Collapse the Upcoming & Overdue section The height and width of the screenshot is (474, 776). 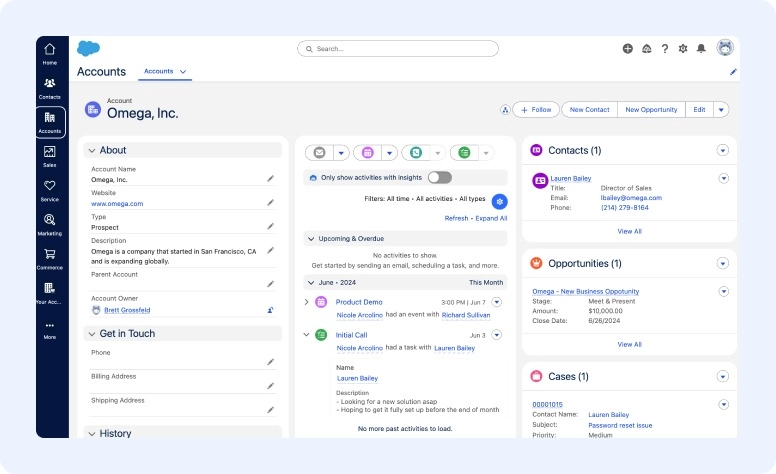point(311,238)
